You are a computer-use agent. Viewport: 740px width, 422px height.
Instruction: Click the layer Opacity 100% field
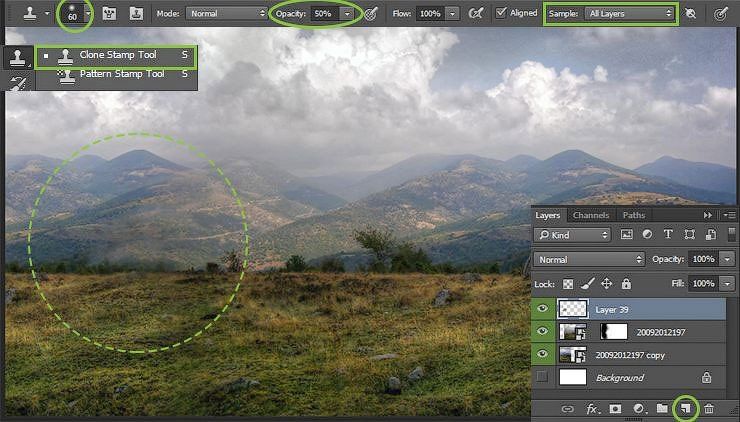point(704,259)
